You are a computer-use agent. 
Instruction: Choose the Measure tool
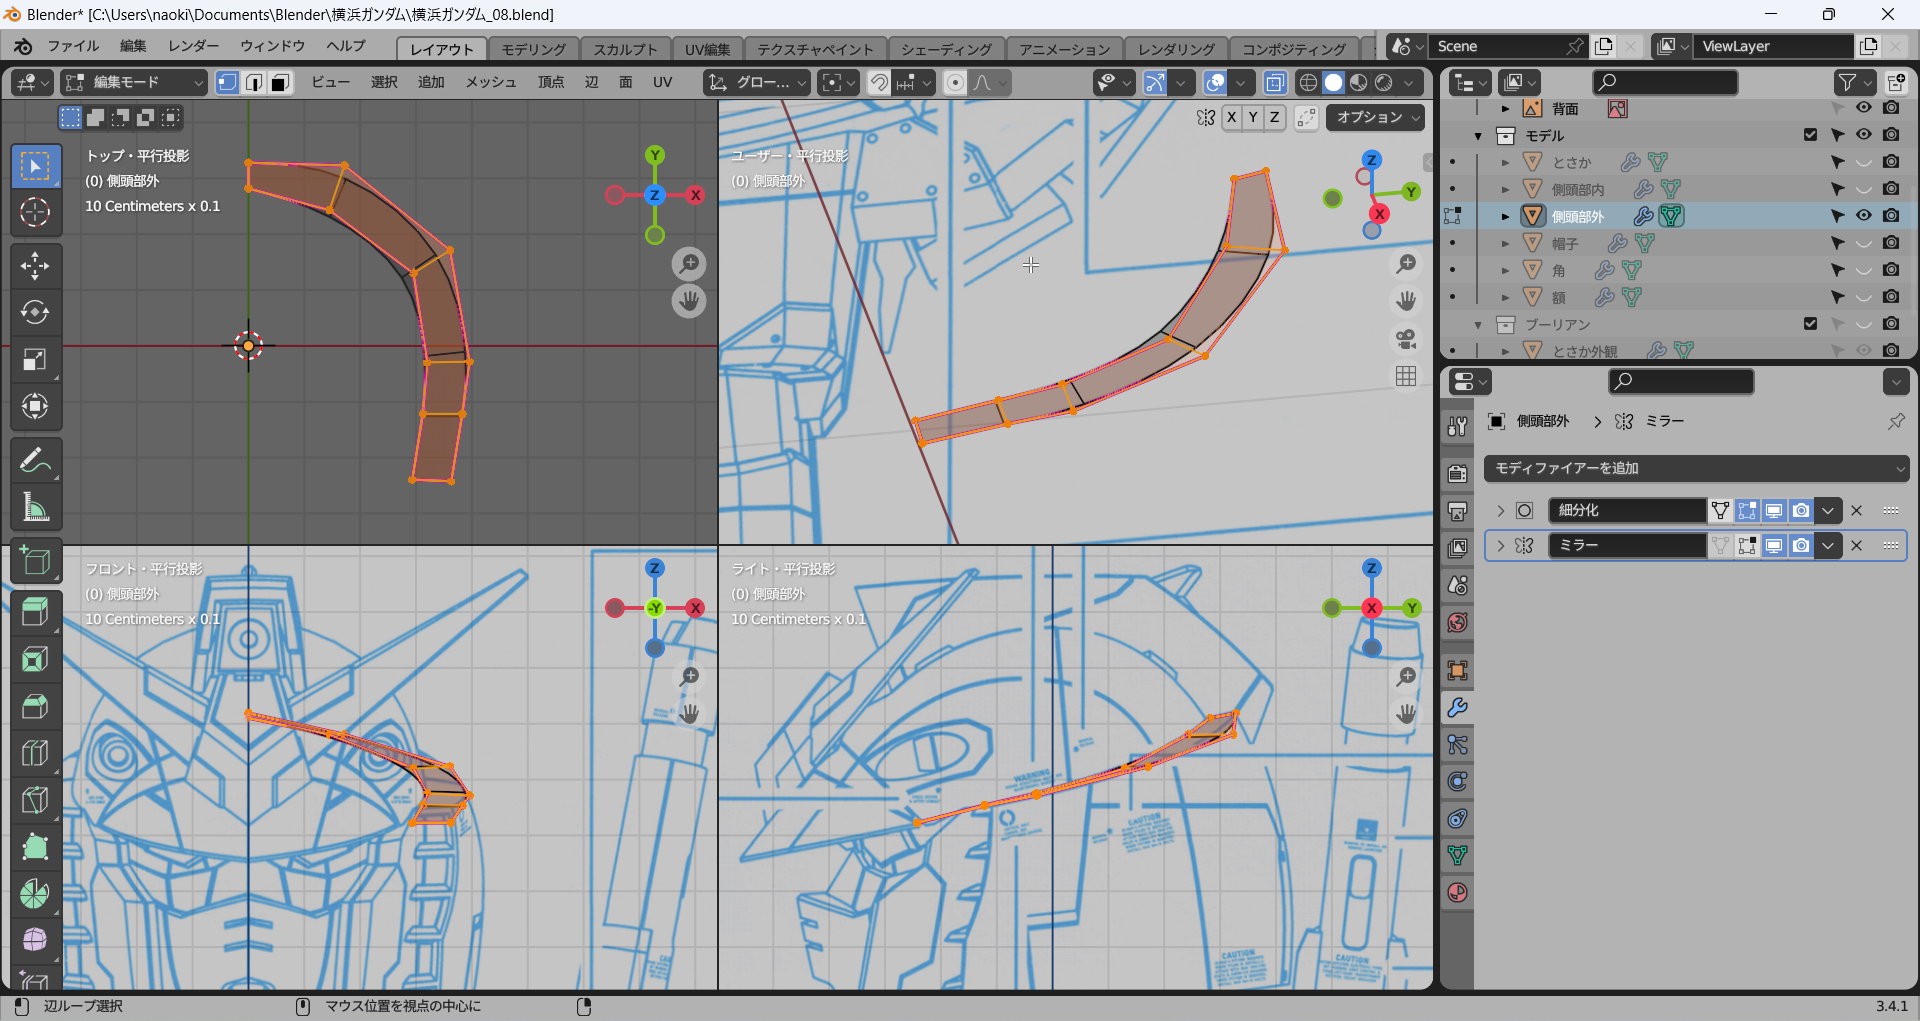click(x=35, y=508)
